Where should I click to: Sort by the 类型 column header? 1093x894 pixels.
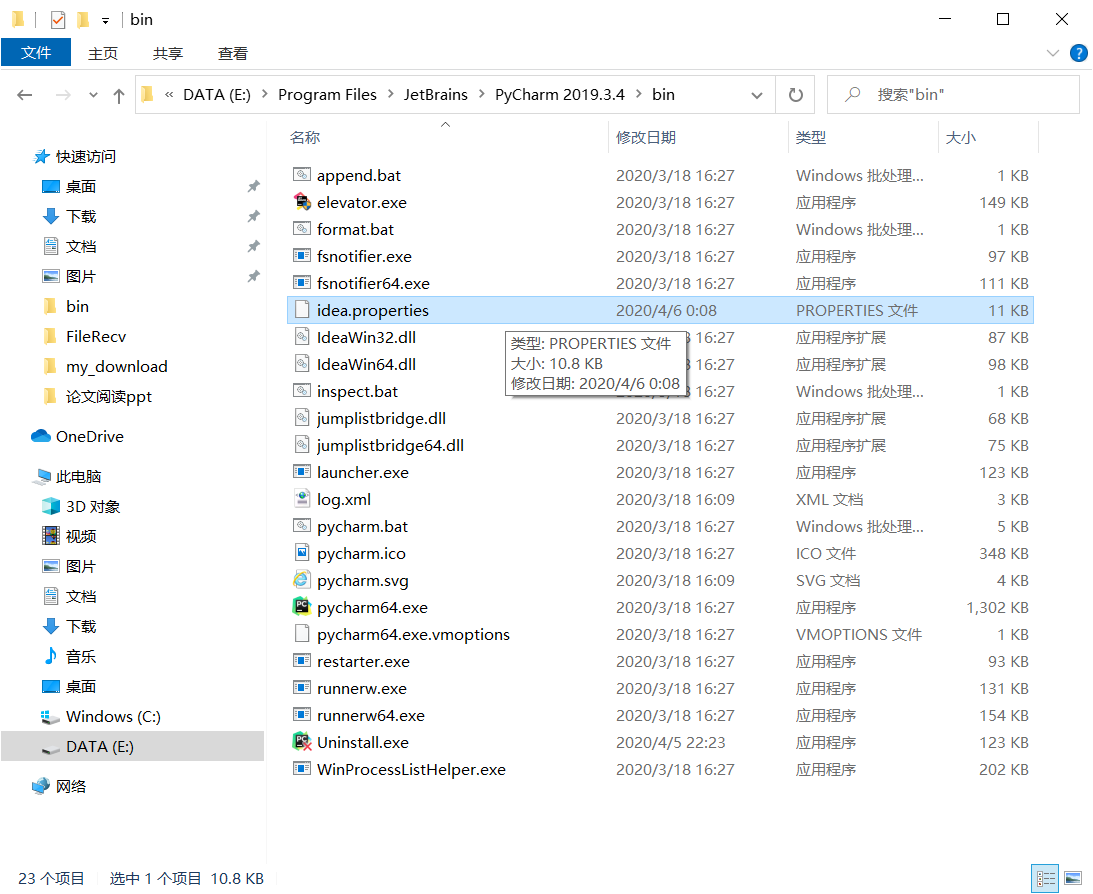(811, 137)
